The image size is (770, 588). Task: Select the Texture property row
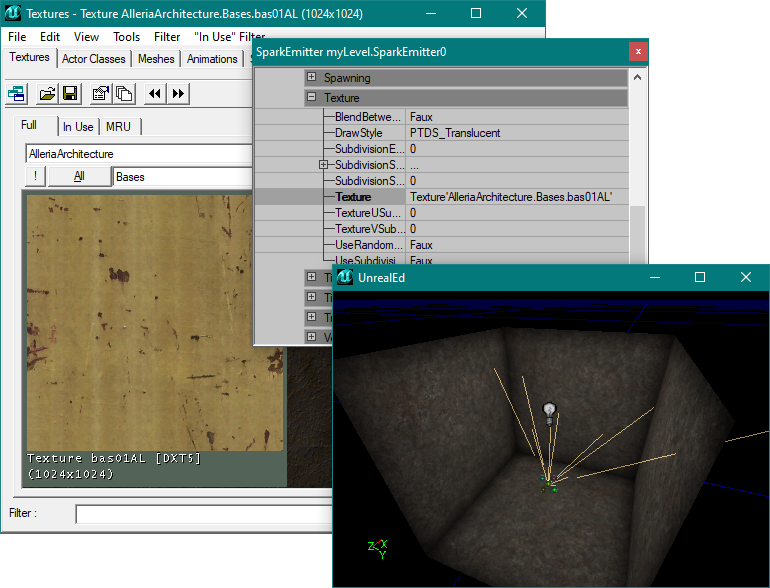442,197
